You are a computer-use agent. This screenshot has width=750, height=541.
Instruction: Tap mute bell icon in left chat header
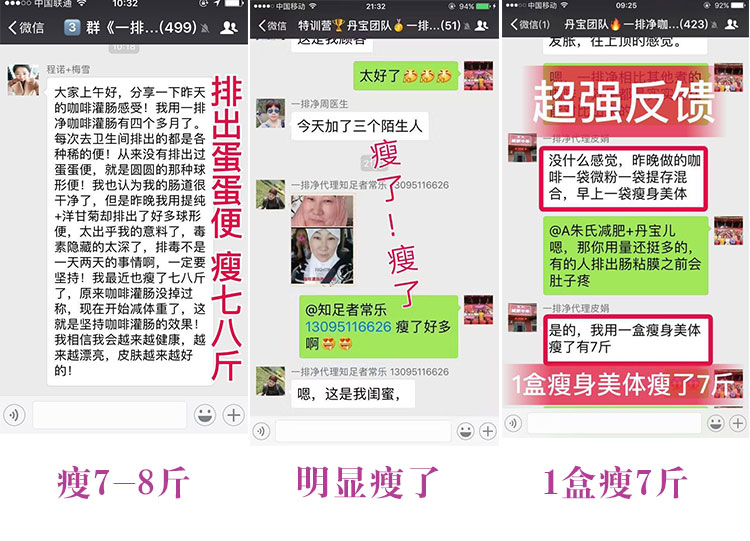click(x=205, y=28)
